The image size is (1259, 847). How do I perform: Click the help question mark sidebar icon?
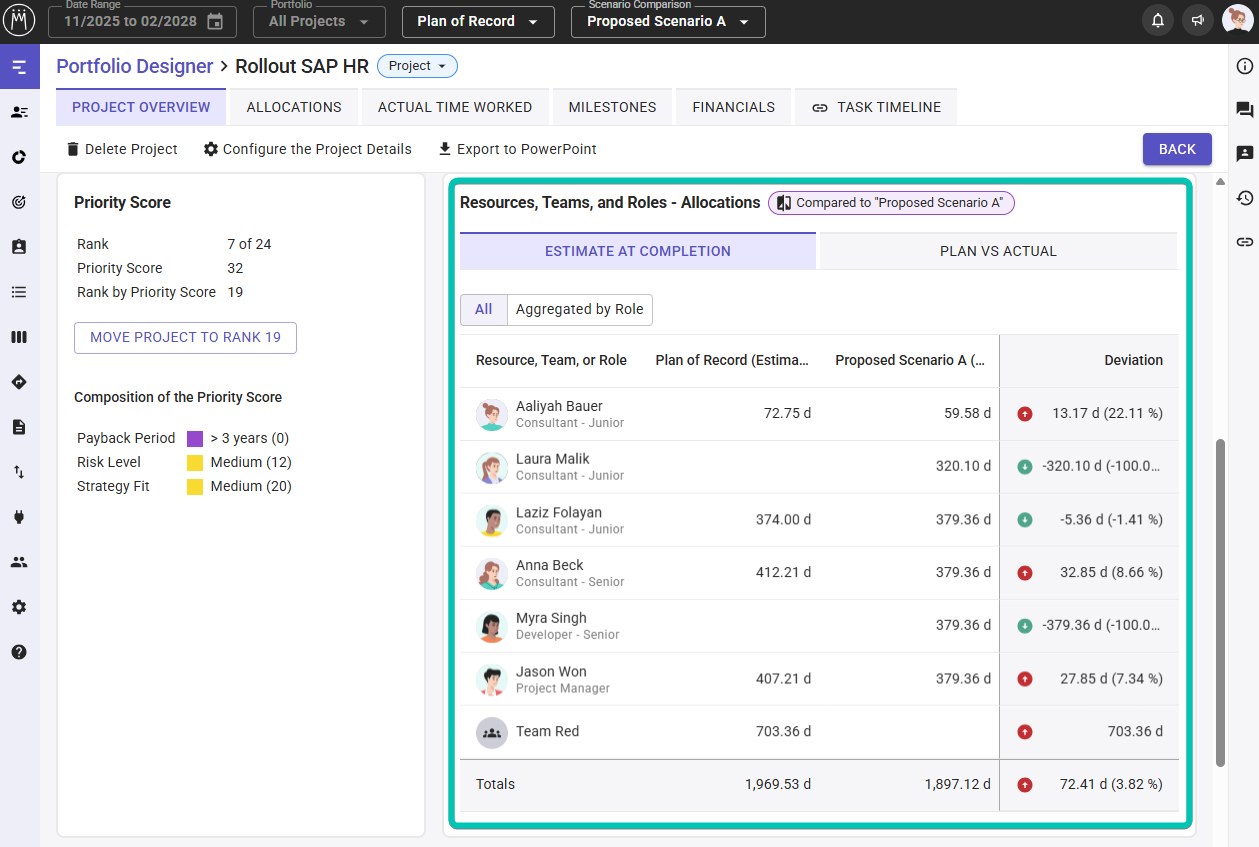19,652
